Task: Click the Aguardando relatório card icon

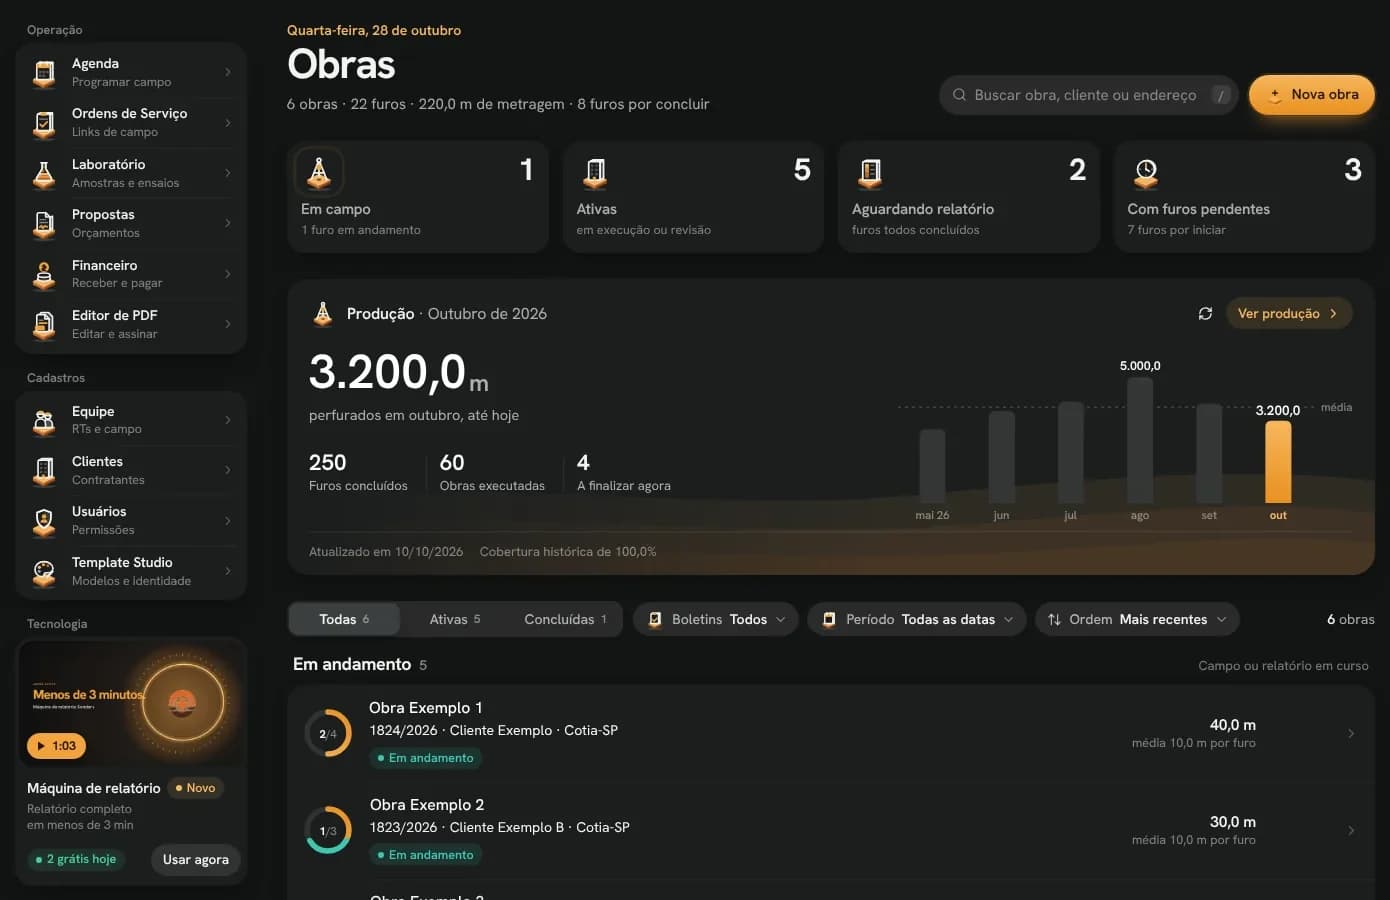Action: click(x=870, y=173)
